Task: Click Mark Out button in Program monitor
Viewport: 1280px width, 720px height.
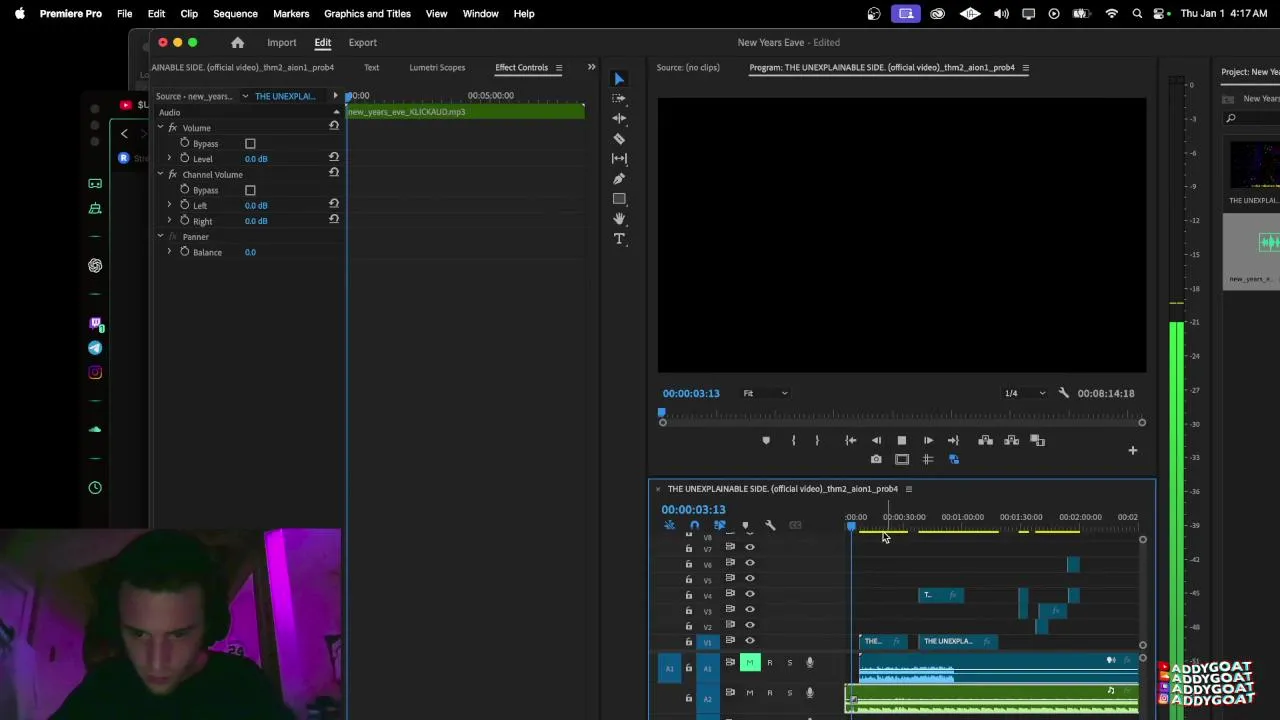Action: (817, 440)
